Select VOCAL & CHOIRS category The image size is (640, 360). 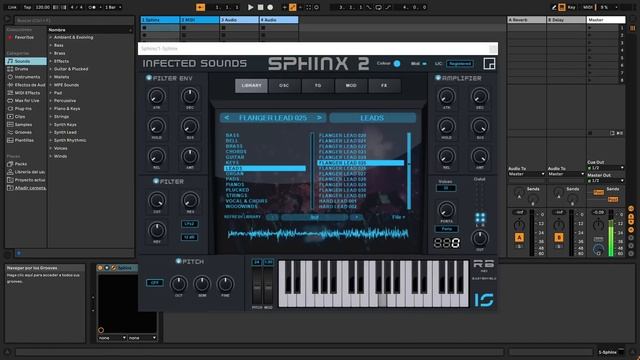[247, 201]
